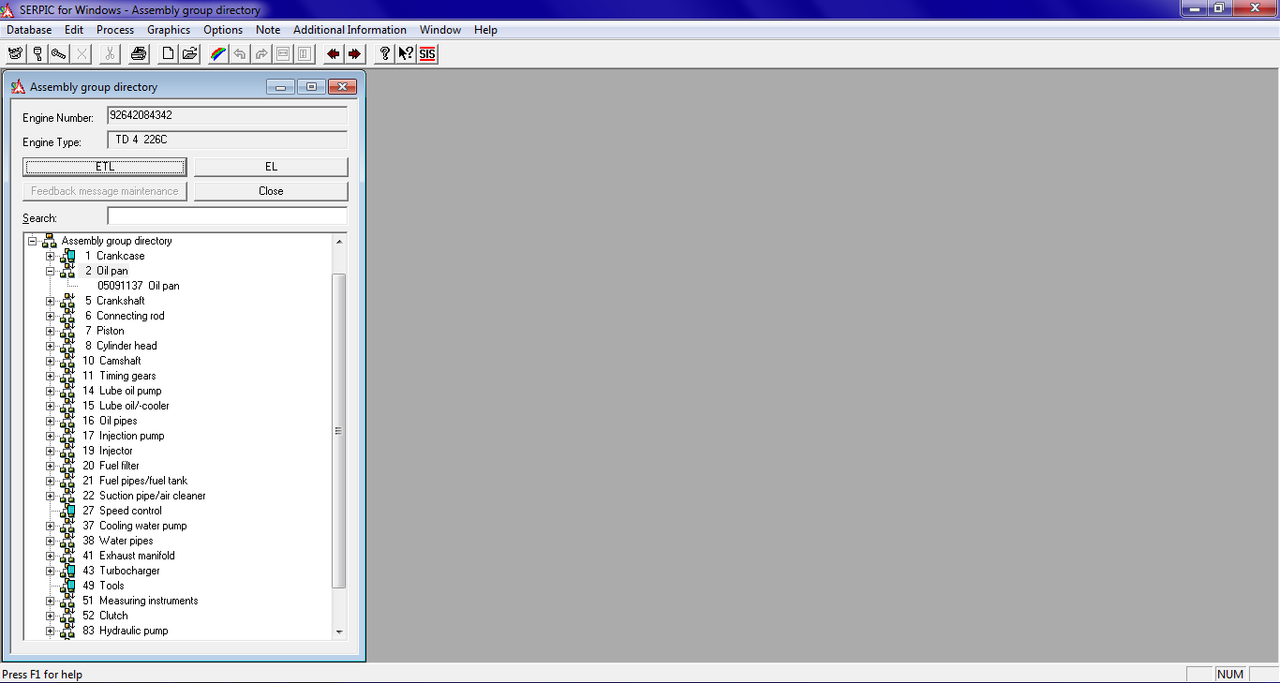Screen dimensions: 1280x683
Task: Click the Engine Type field
Action: pos(227,140)
